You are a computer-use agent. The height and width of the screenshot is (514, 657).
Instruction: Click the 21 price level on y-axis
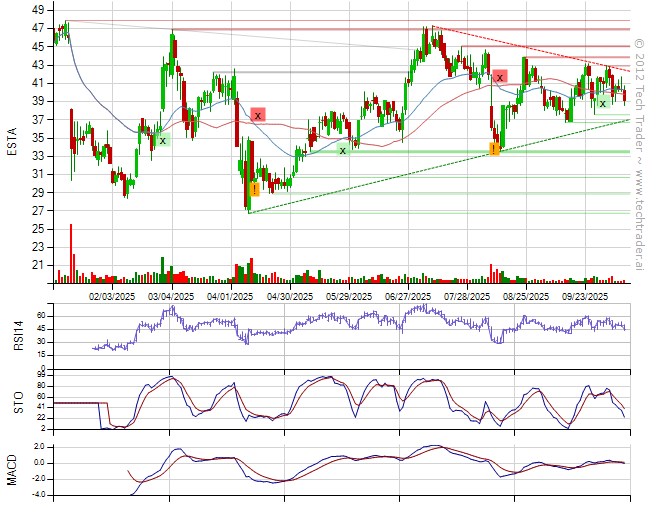pyautogui.click(x=37, y=265)
